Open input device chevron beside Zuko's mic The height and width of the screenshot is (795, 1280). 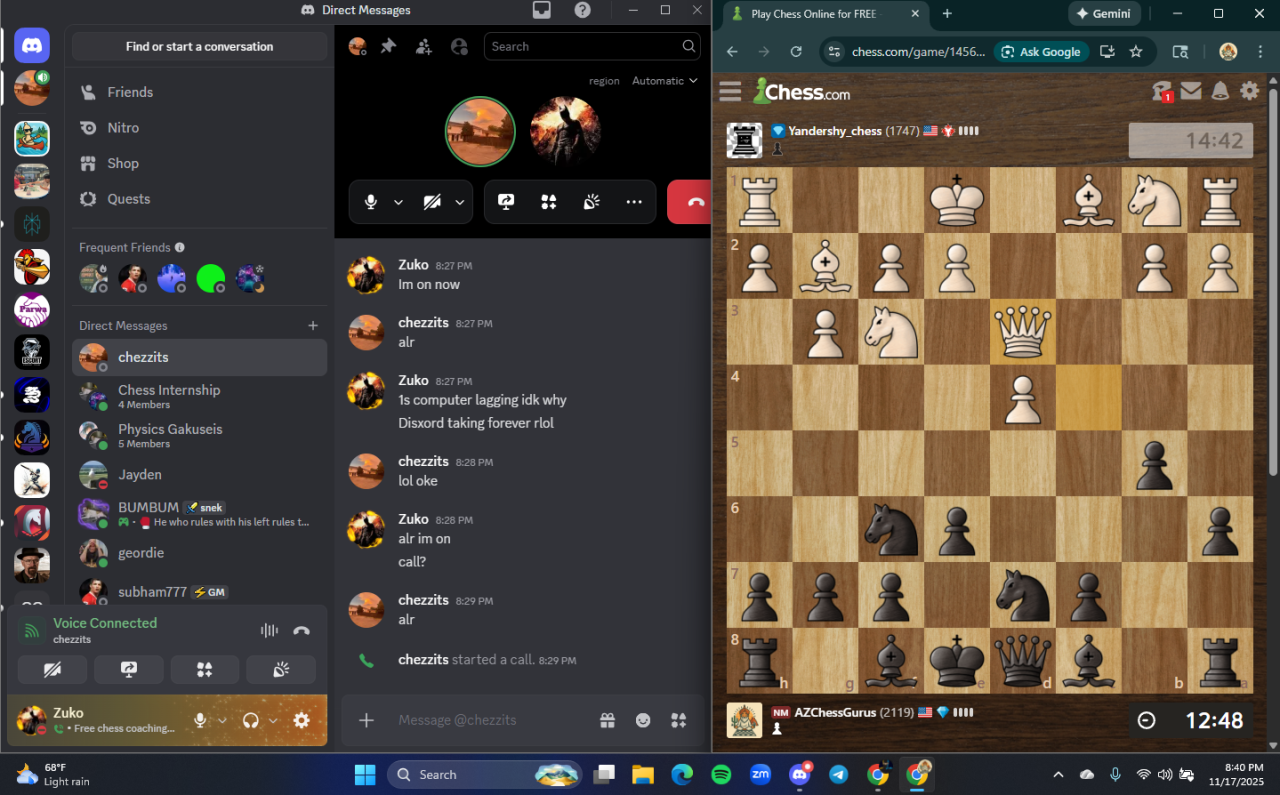222,720
